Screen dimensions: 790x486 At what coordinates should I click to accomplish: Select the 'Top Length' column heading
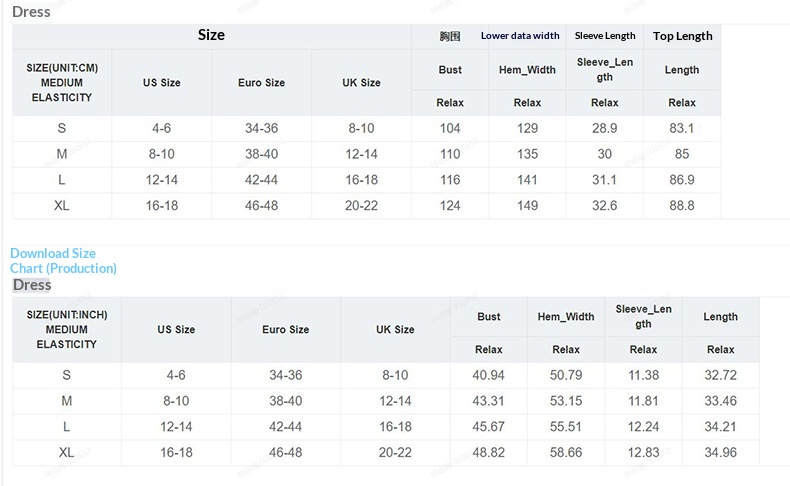point(682,36)
